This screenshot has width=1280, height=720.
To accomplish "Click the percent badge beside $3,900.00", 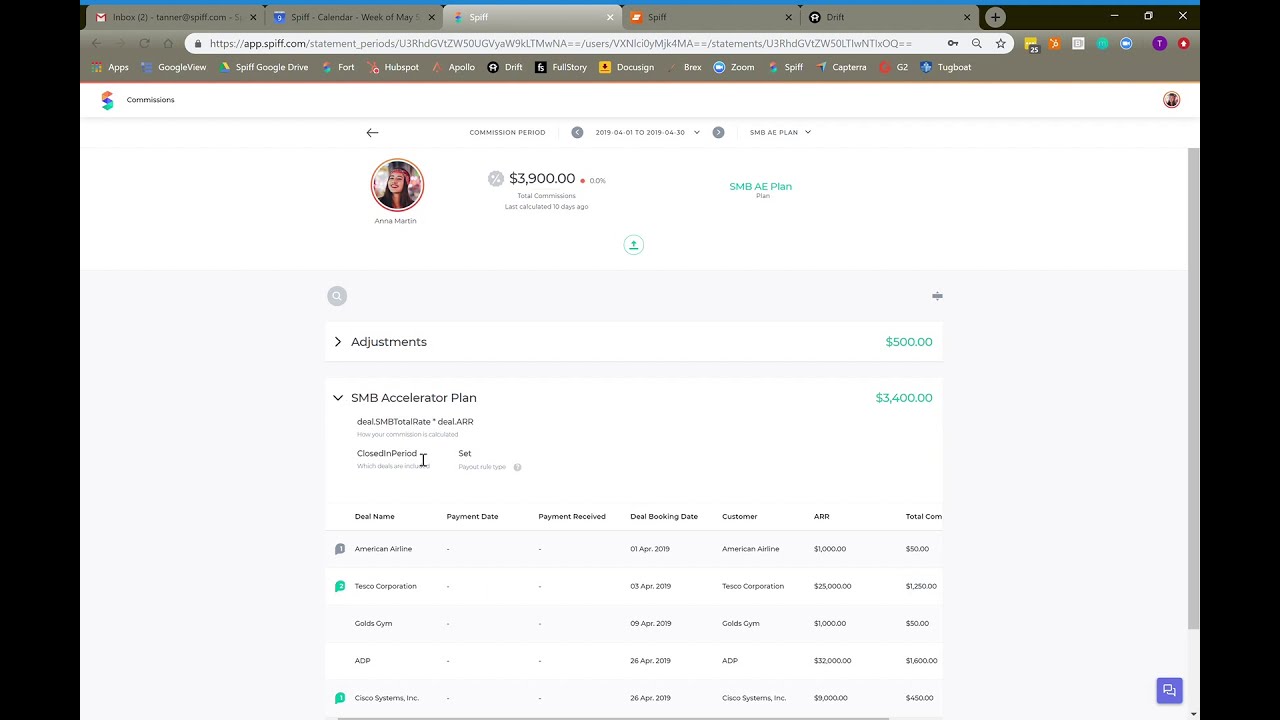I will 496,178.
